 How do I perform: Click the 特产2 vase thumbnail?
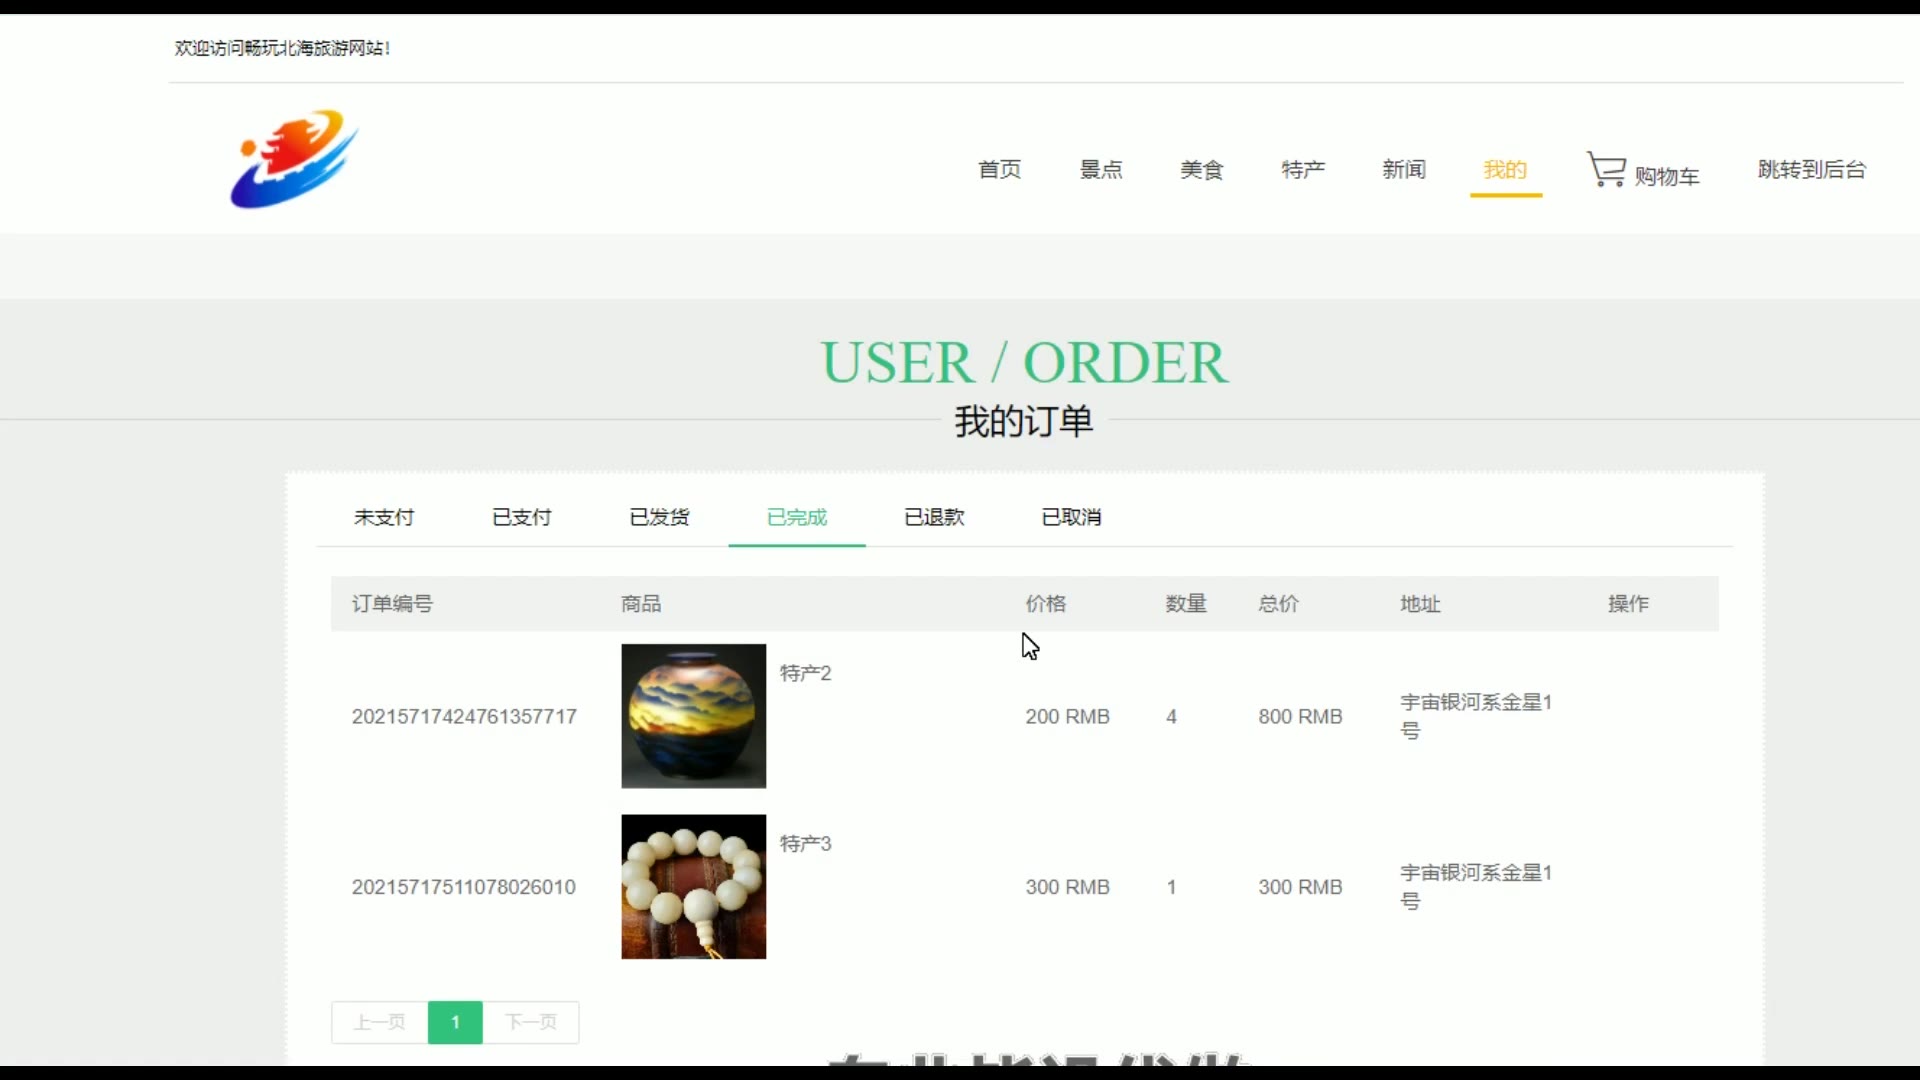[693, 716]
